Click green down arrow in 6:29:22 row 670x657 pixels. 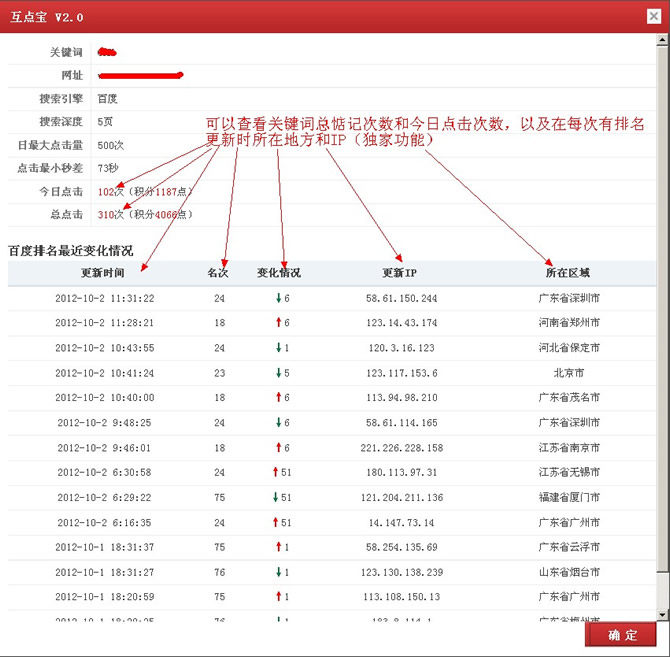(274, 497)
